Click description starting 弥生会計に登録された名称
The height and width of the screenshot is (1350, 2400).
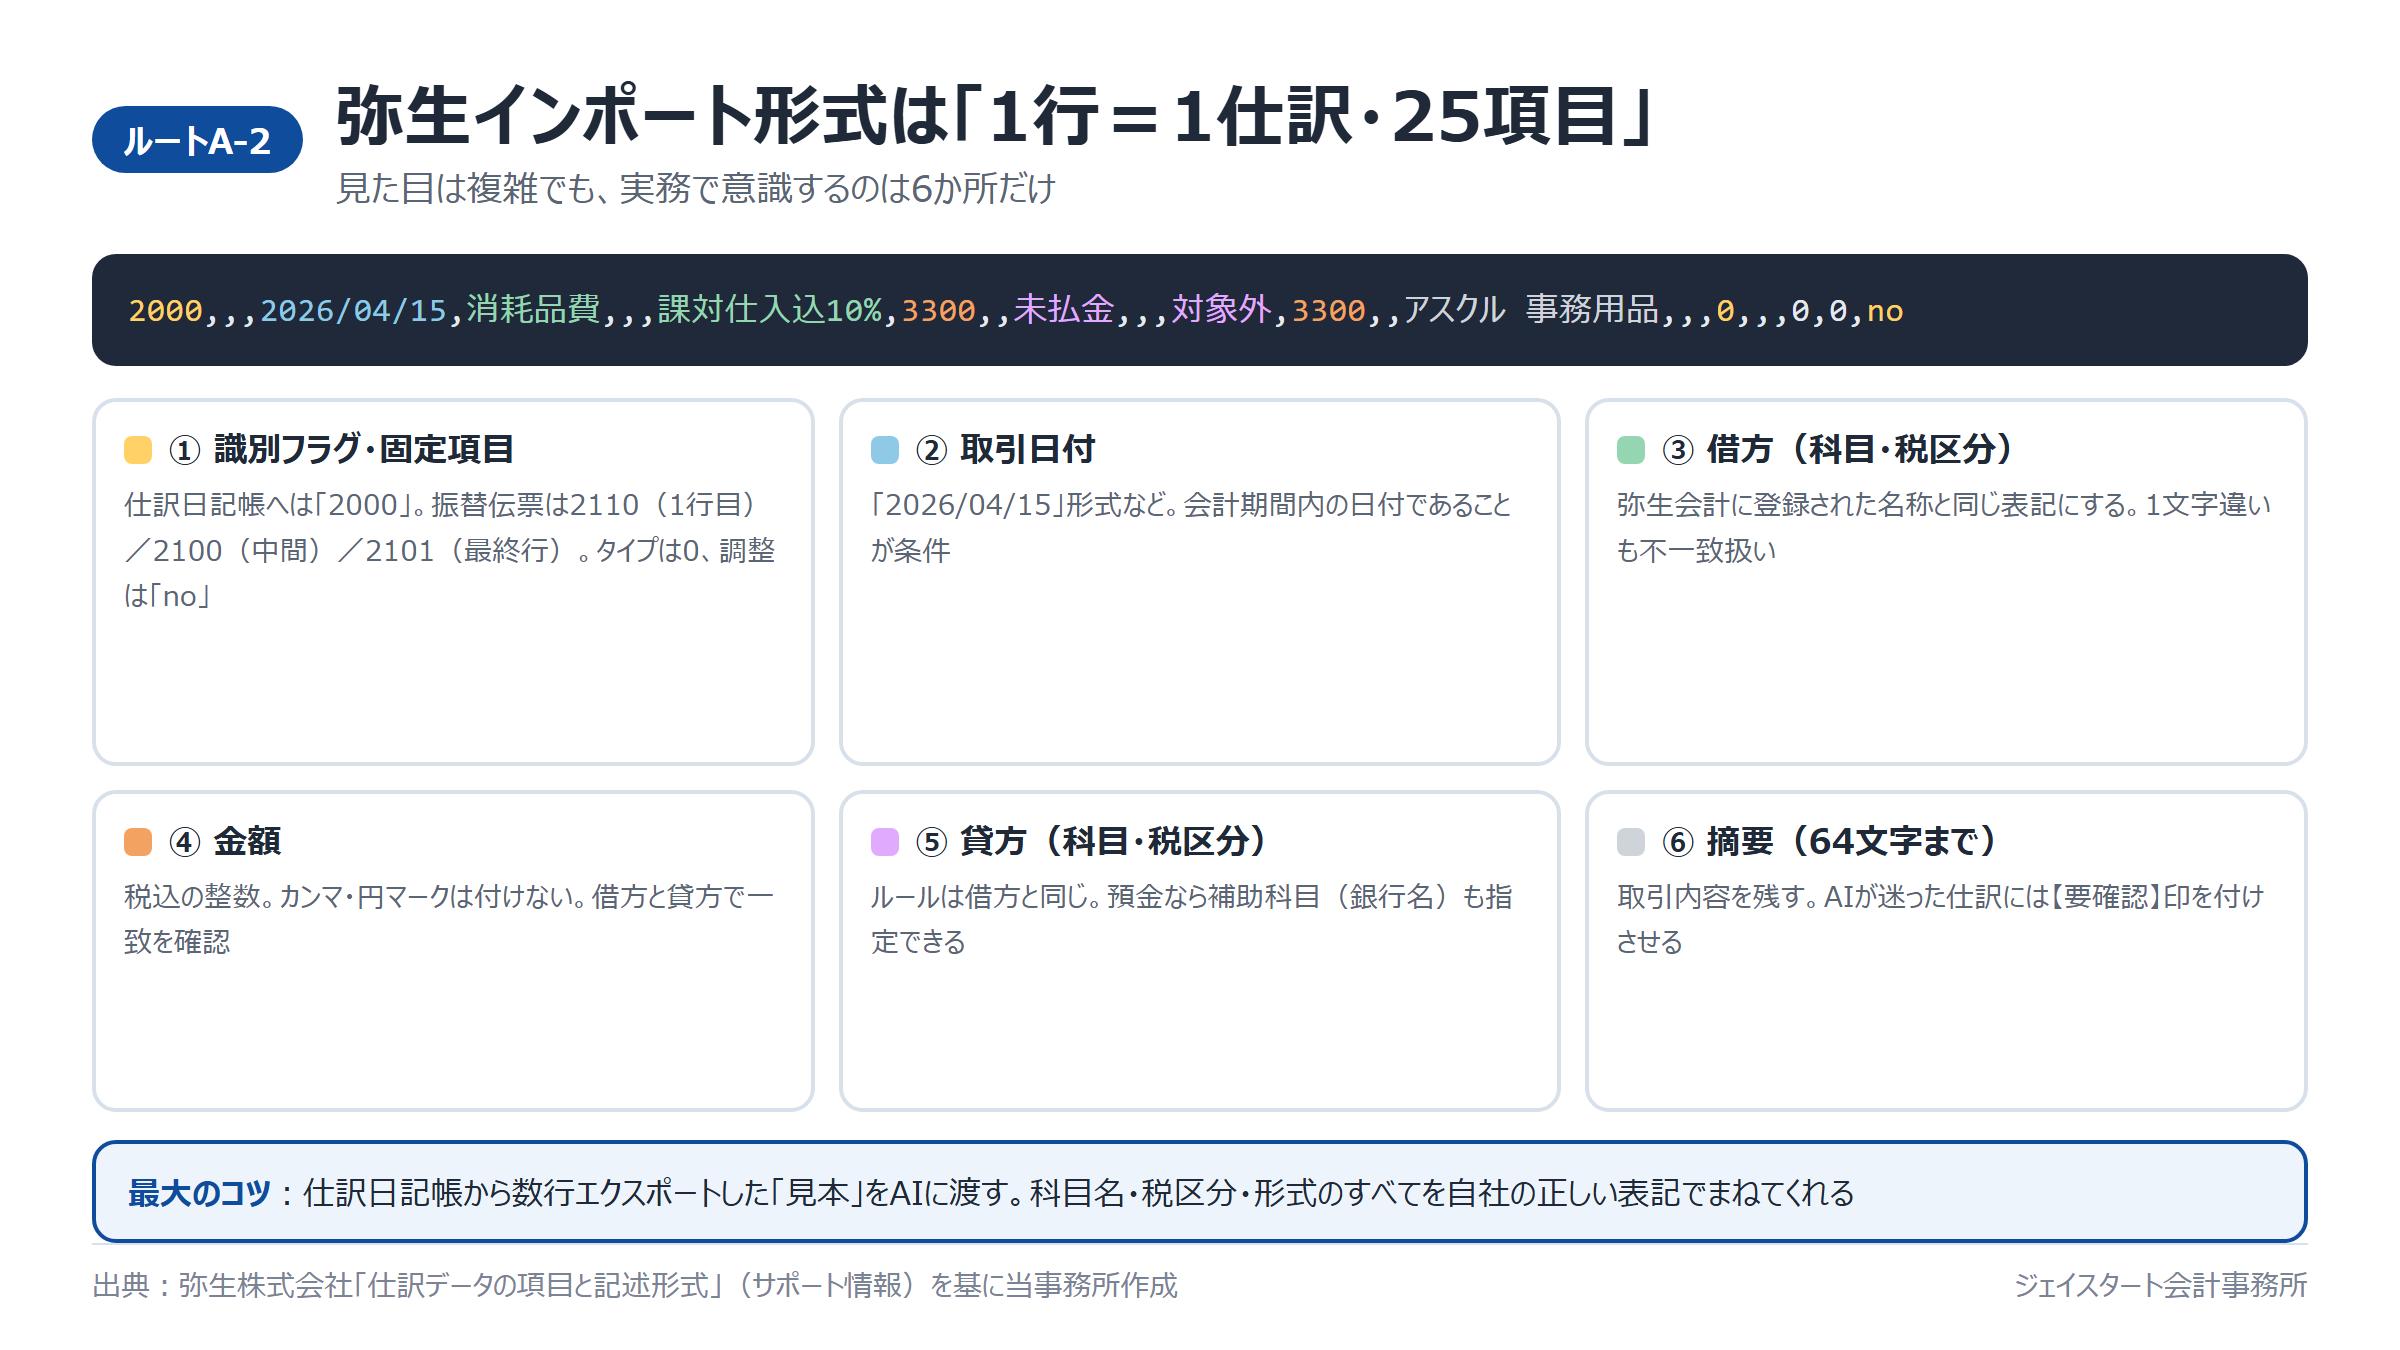click(x=1944, y=527)
